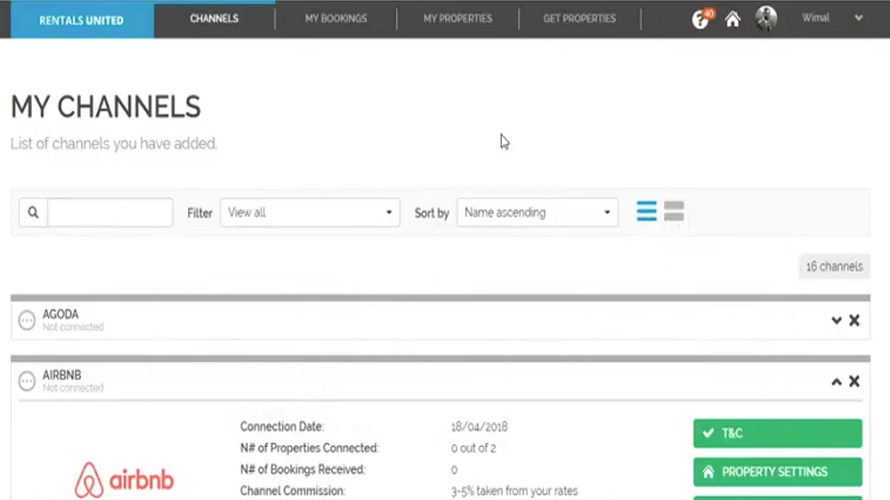Go to Rentals United logo tab
This screenshot has width=890, height=500.
pyautogui.click(x=81, y=20)
